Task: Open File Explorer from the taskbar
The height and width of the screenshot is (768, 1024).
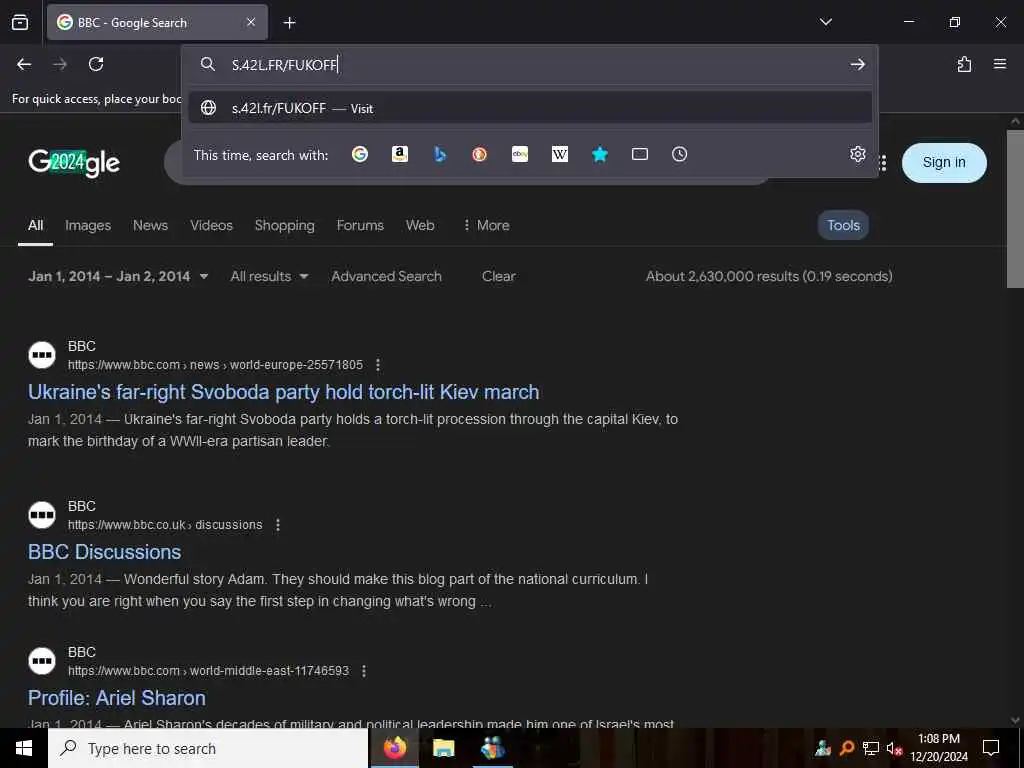Action: [x=443, y=748]
